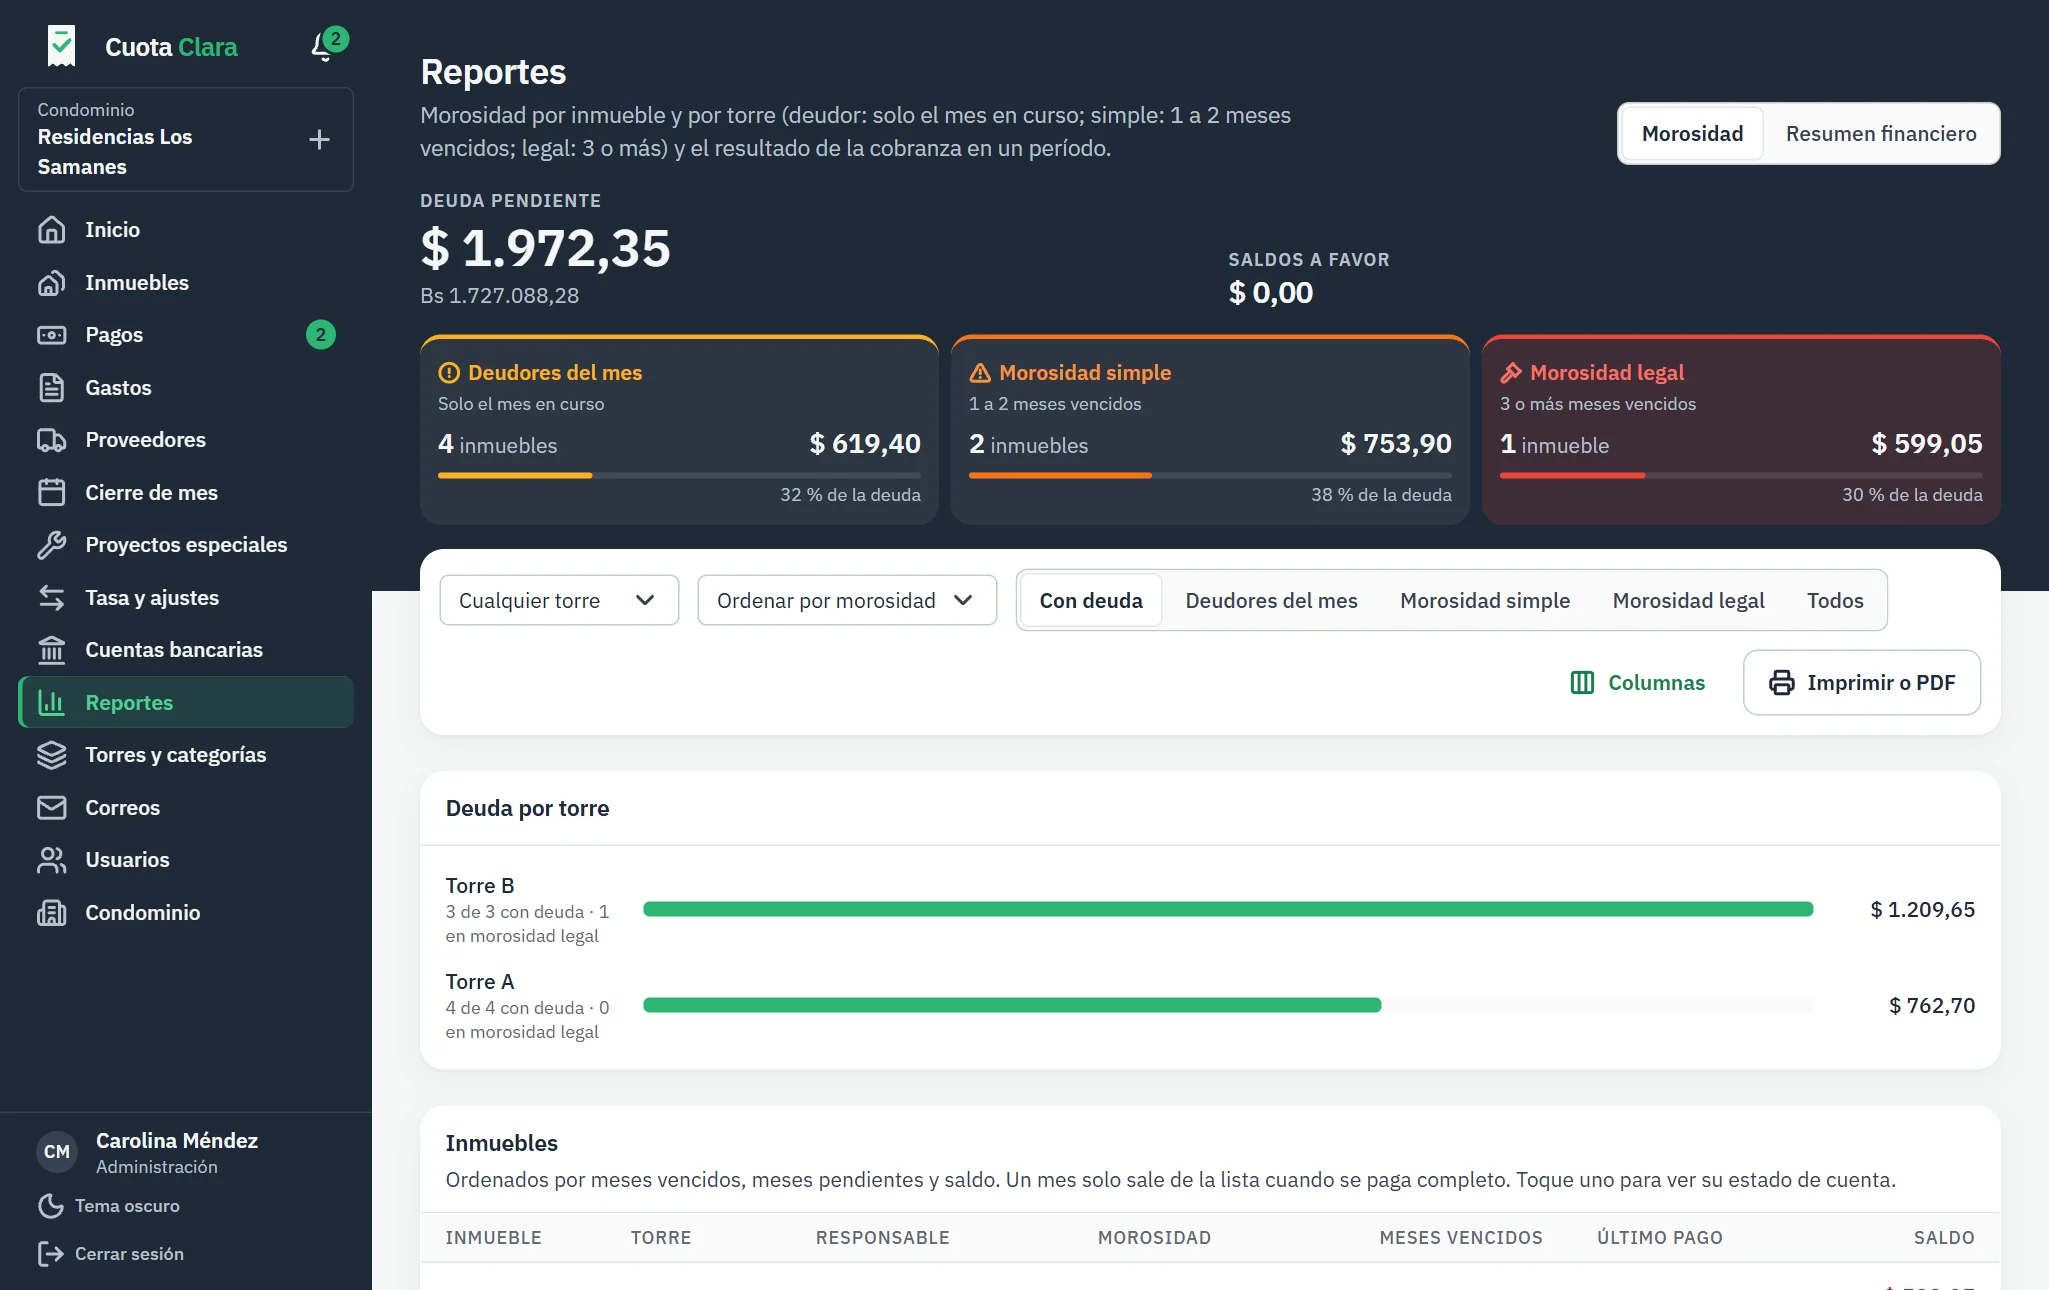Click the Gastos document icon

pyautogui.click(x=52, y=388)
